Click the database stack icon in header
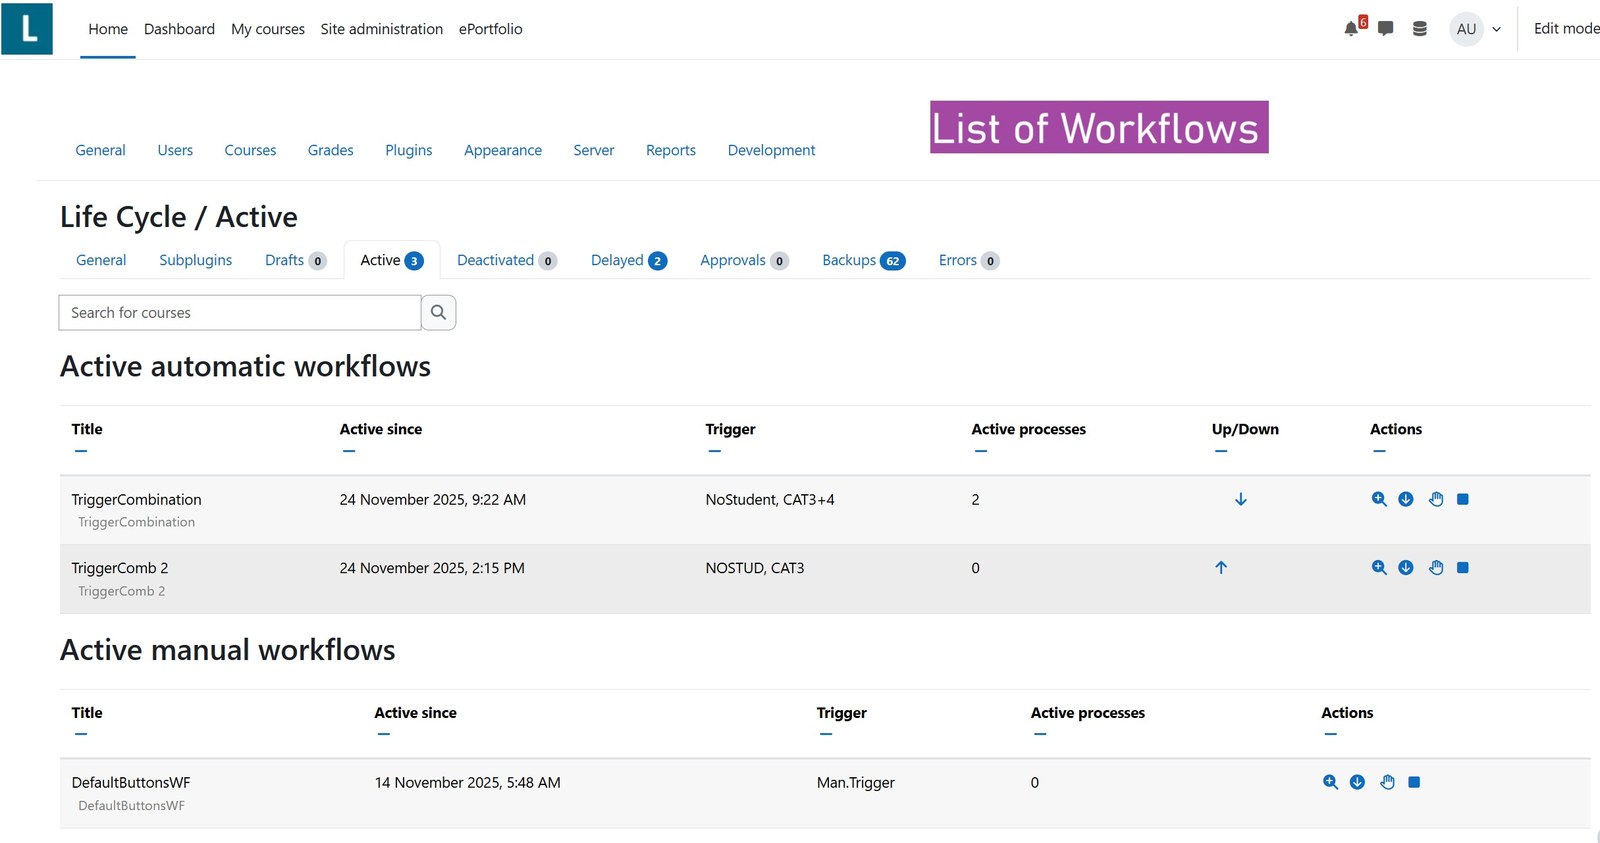Viewport: 1600px width, 843px height. (x=1420, y=29)
